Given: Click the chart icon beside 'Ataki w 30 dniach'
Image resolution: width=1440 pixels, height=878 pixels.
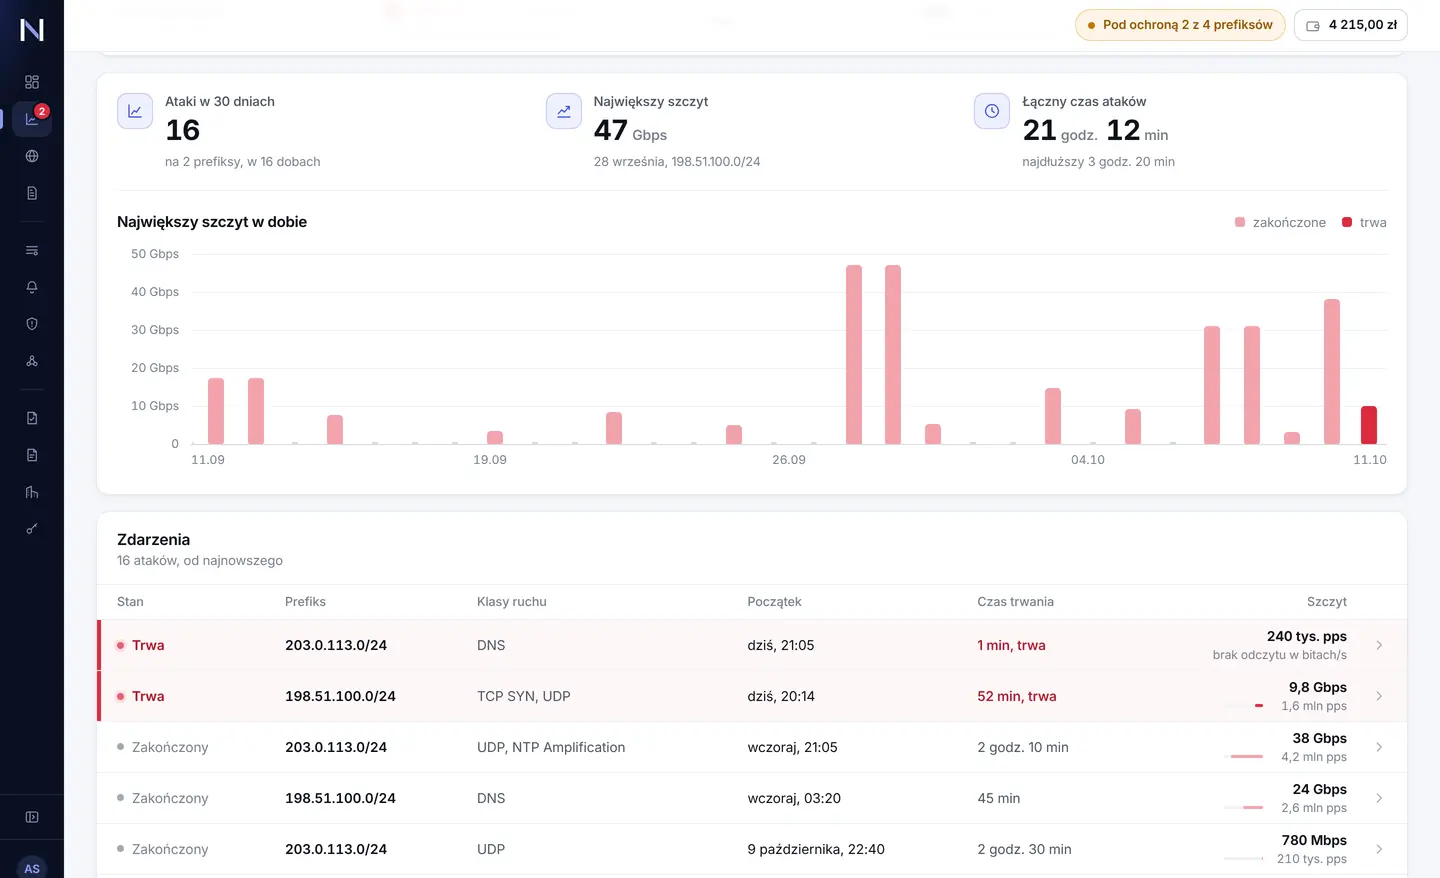Looking at the screenshot, I should click(135, 111).
